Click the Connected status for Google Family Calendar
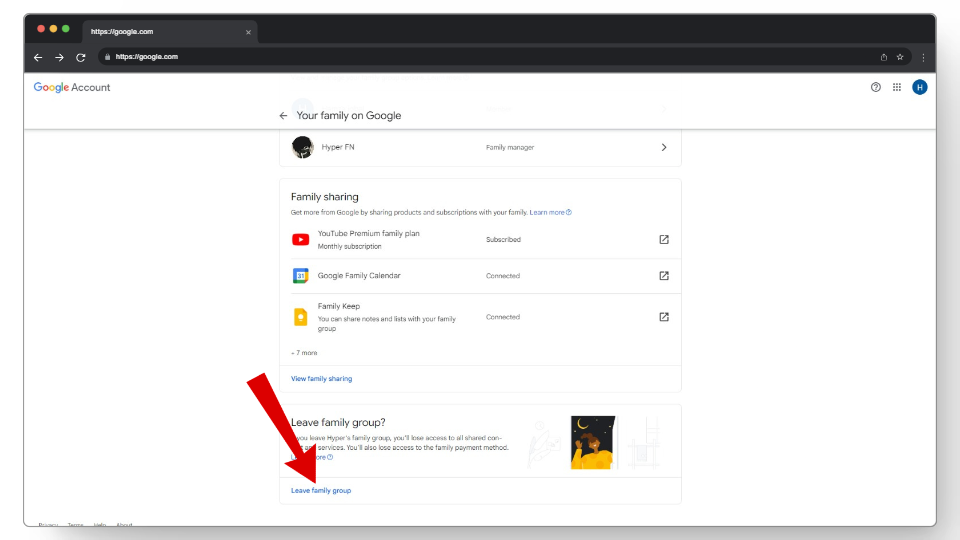Viewport: 960px width, 540px height. (x=503, y=276)
